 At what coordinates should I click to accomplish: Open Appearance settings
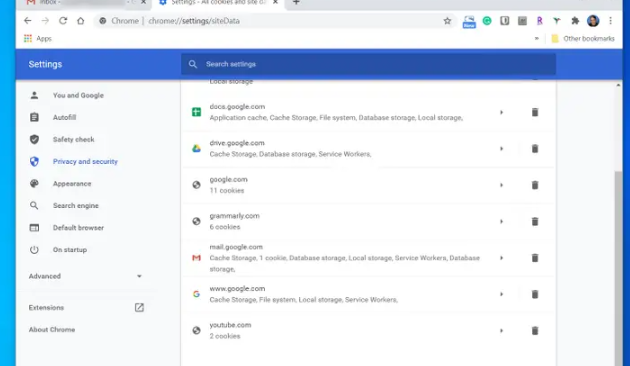(72, 184)
